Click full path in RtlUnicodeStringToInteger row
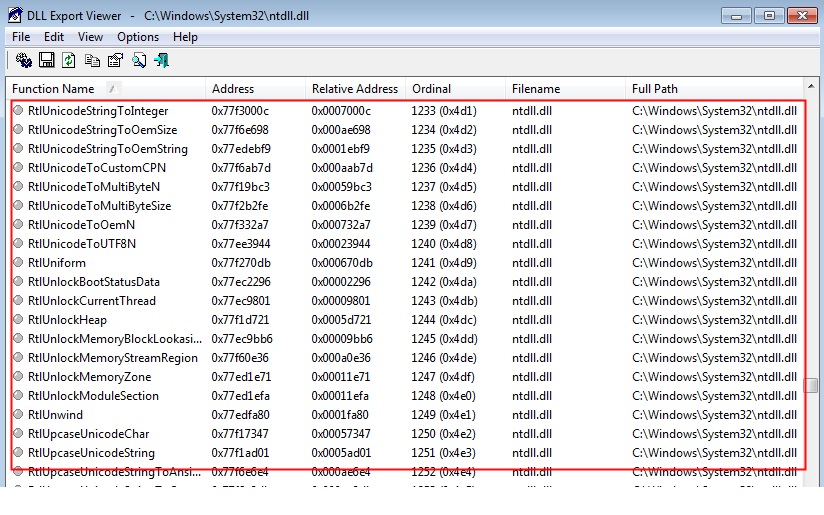 714,111
